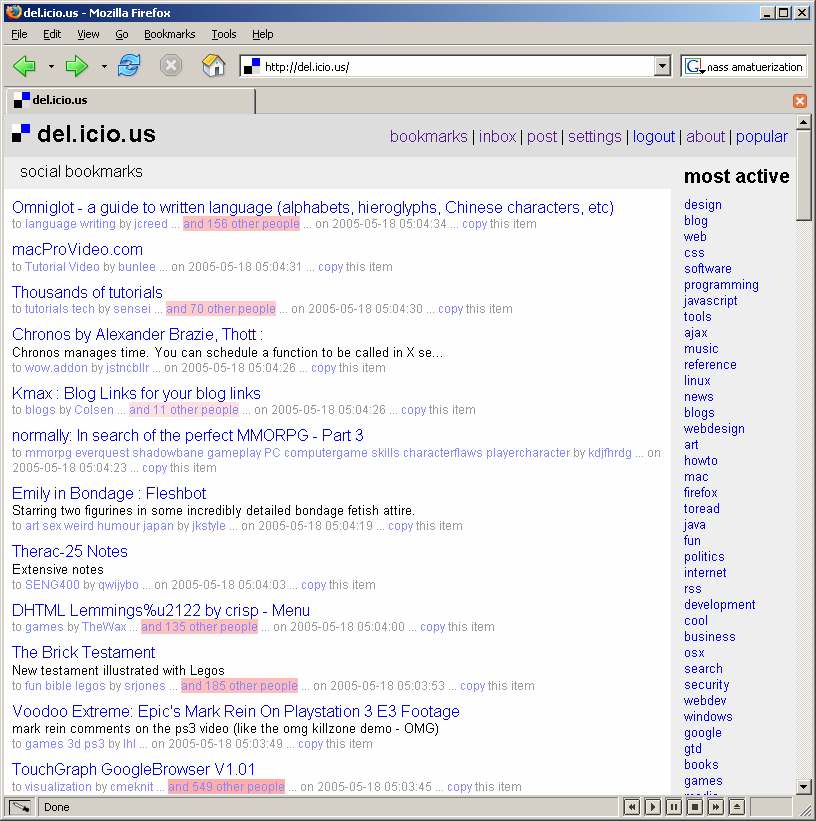Viewport: 816px width, 821px height.
Task: Open the bookmarks navigation link
Action: pos(428,137)
